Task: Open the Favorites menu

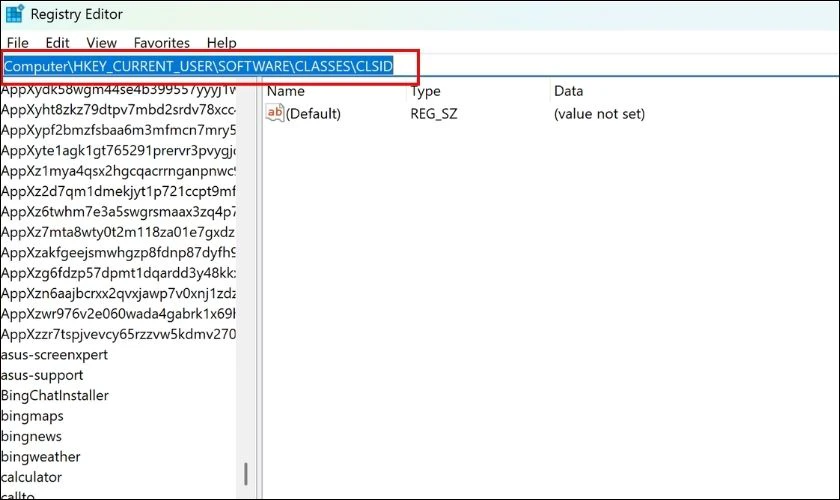Action: [x=162, y=42]
